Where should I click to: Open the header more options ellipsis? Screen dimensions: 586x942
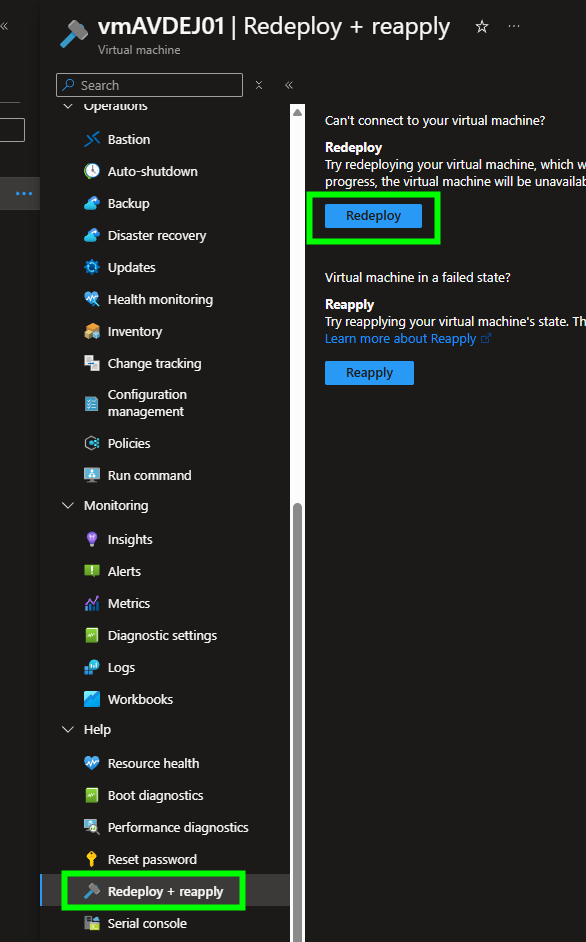click(514, 26)
